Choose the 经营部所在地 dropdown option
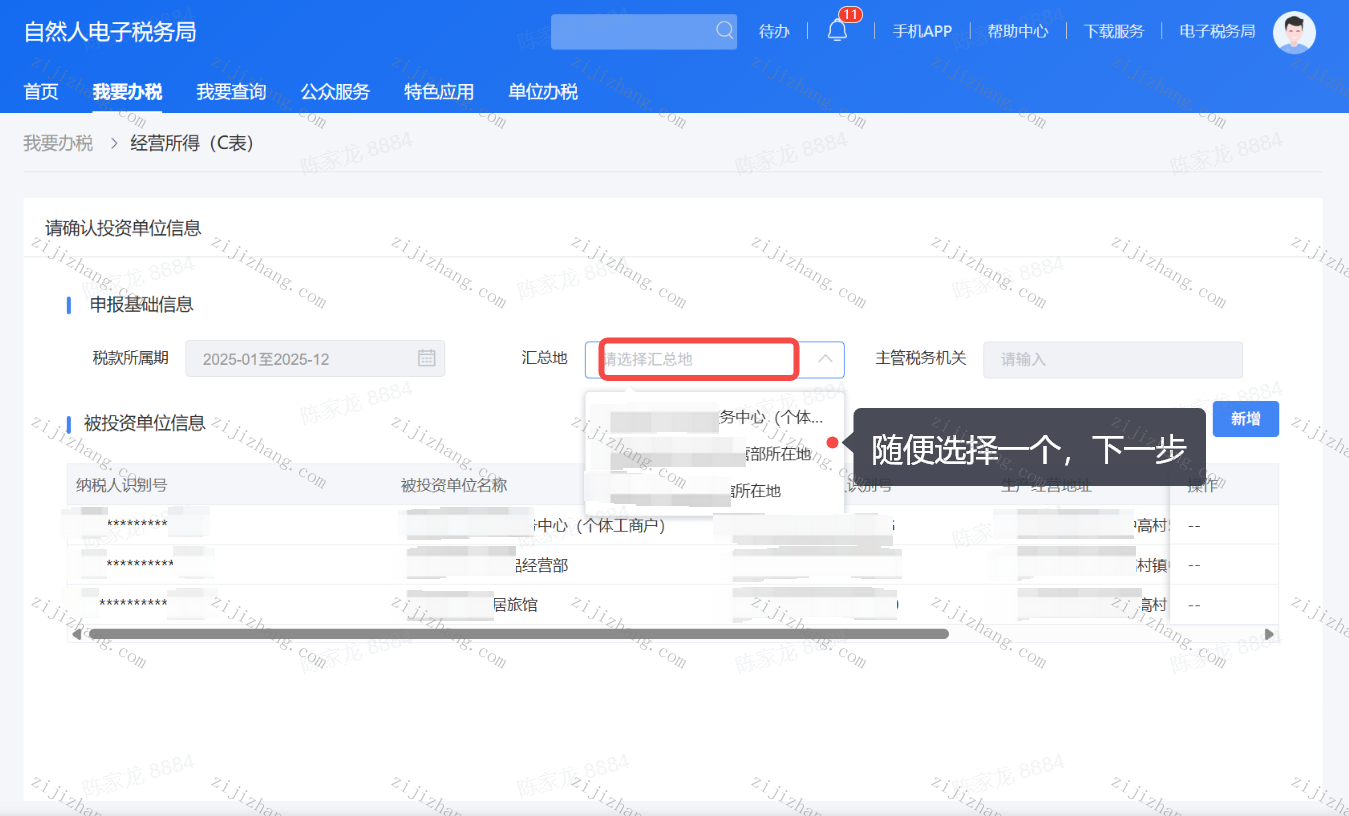 pos(714,453)
